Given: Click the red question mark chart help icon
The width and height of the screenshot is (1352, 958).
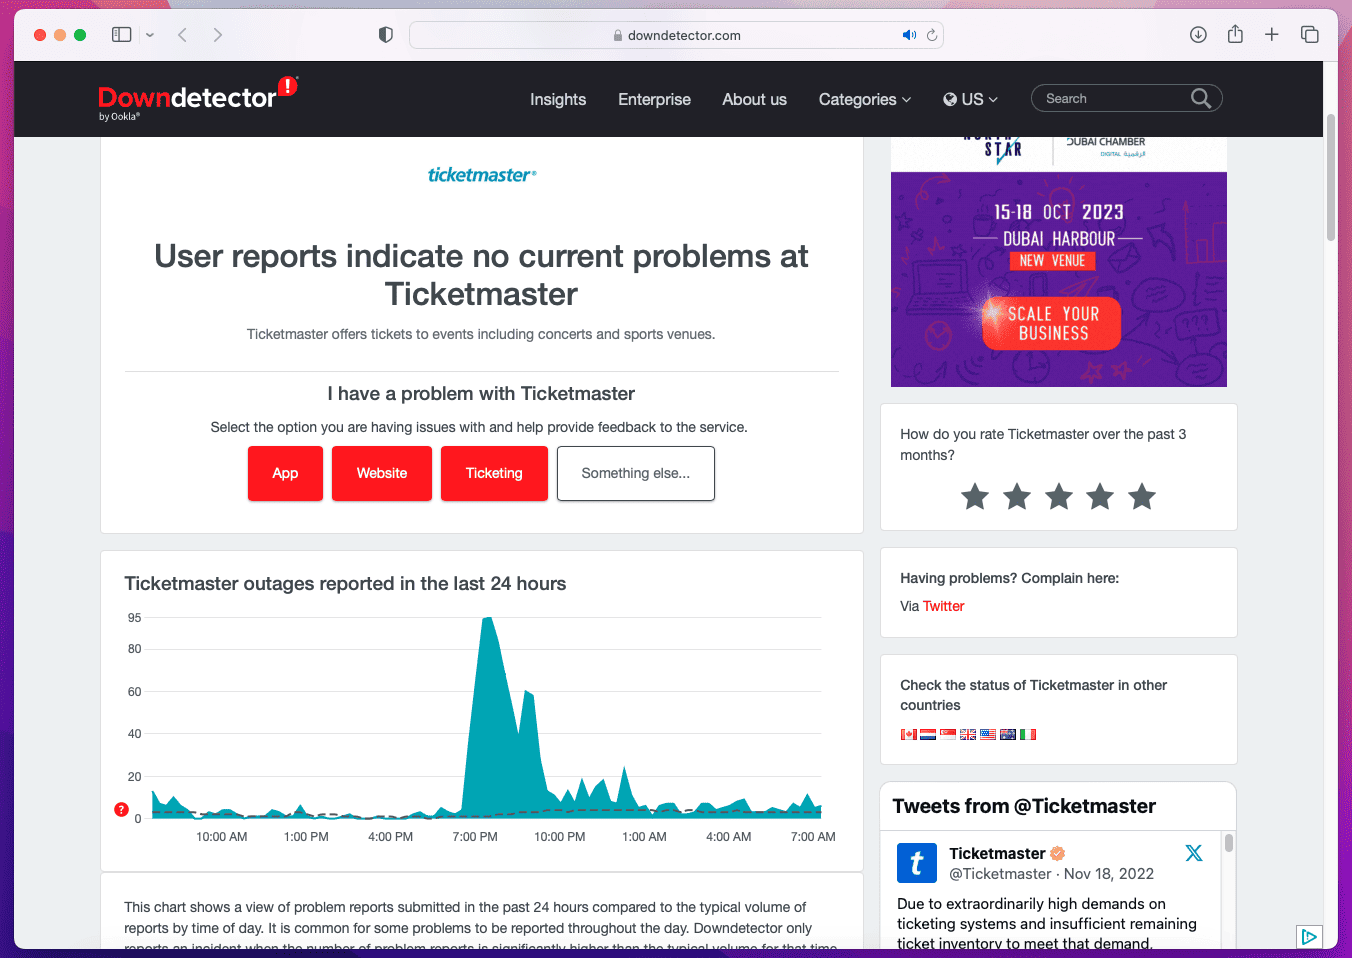Looking at the screenshot, I should click(x=122, y=810).
